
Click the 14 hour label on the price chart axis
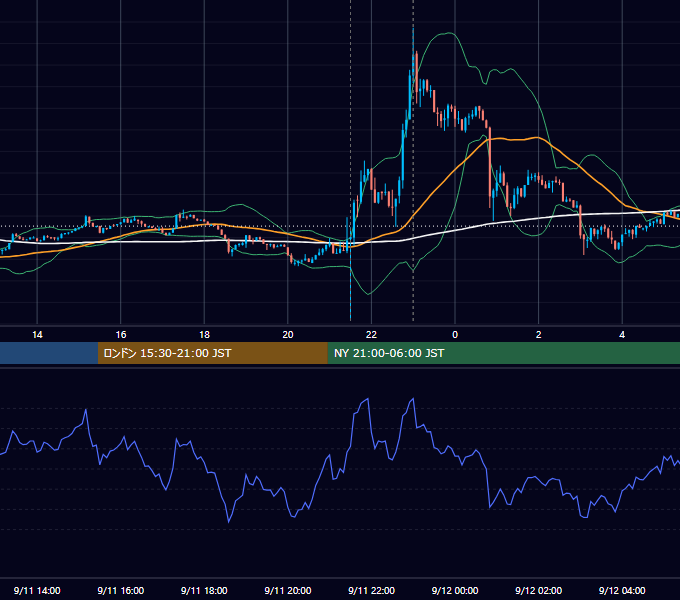(37, 335)
